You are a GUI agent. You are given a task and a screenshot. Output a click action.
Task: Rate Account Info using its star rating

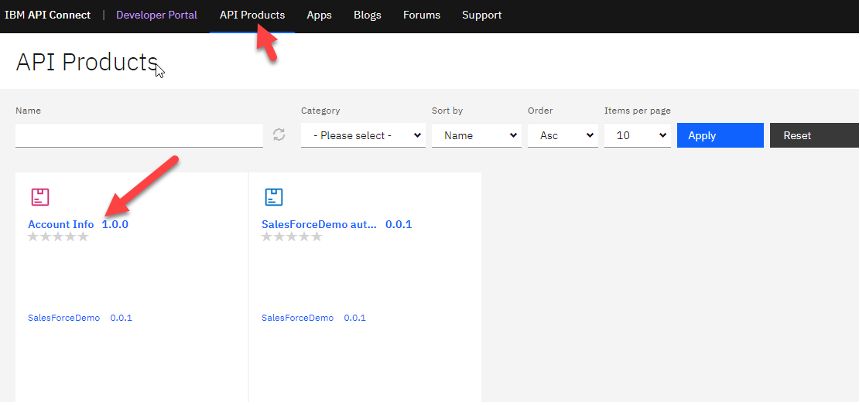tap(58, 237)
